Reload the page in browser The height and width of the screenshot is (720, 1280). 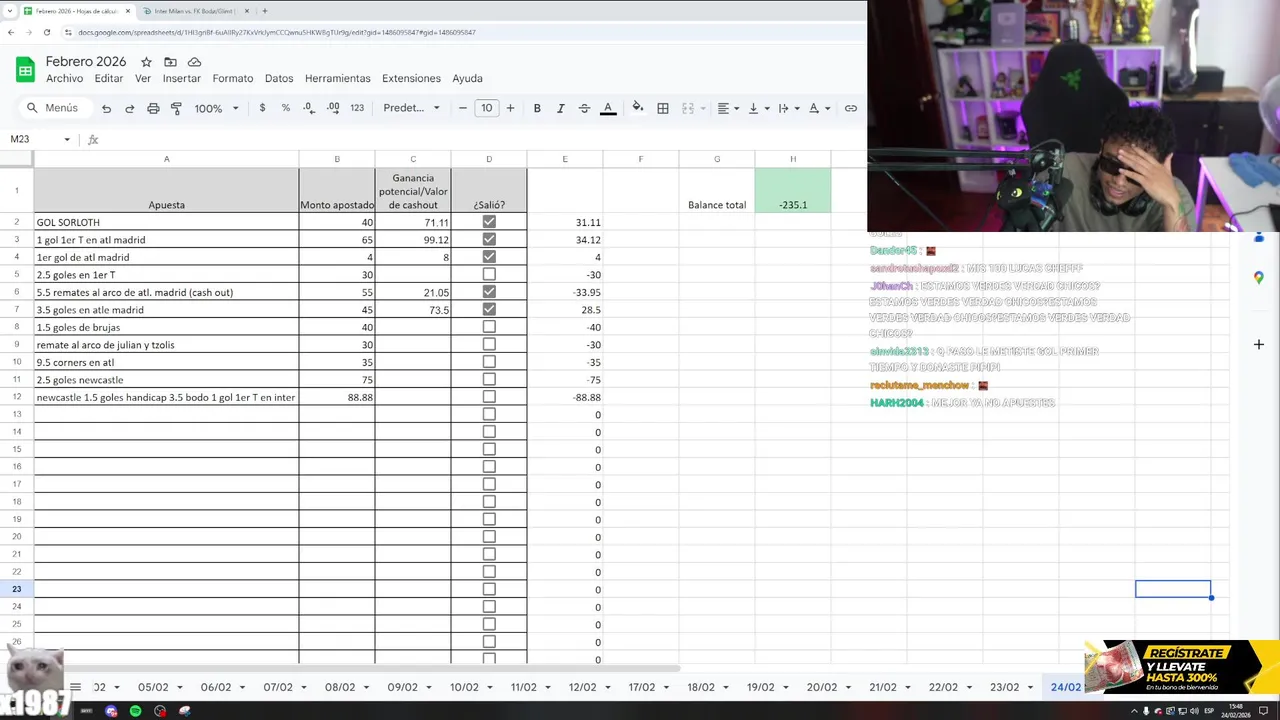(47, 32)
